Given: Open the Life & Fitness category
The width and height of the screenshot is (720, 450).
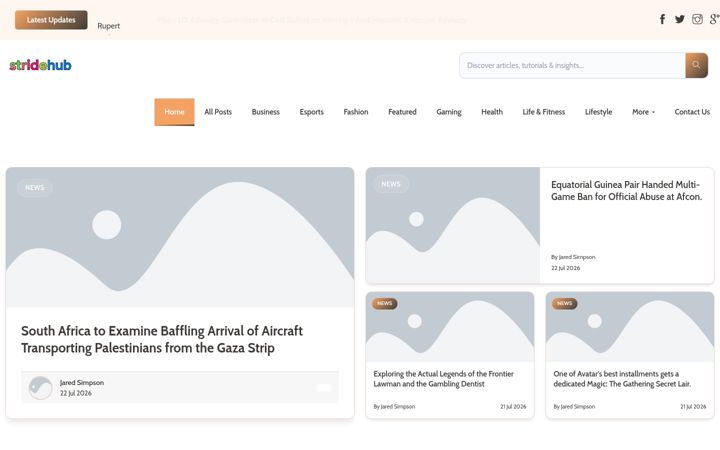Looking at the screenshot, I should click(x=544, y=112).
